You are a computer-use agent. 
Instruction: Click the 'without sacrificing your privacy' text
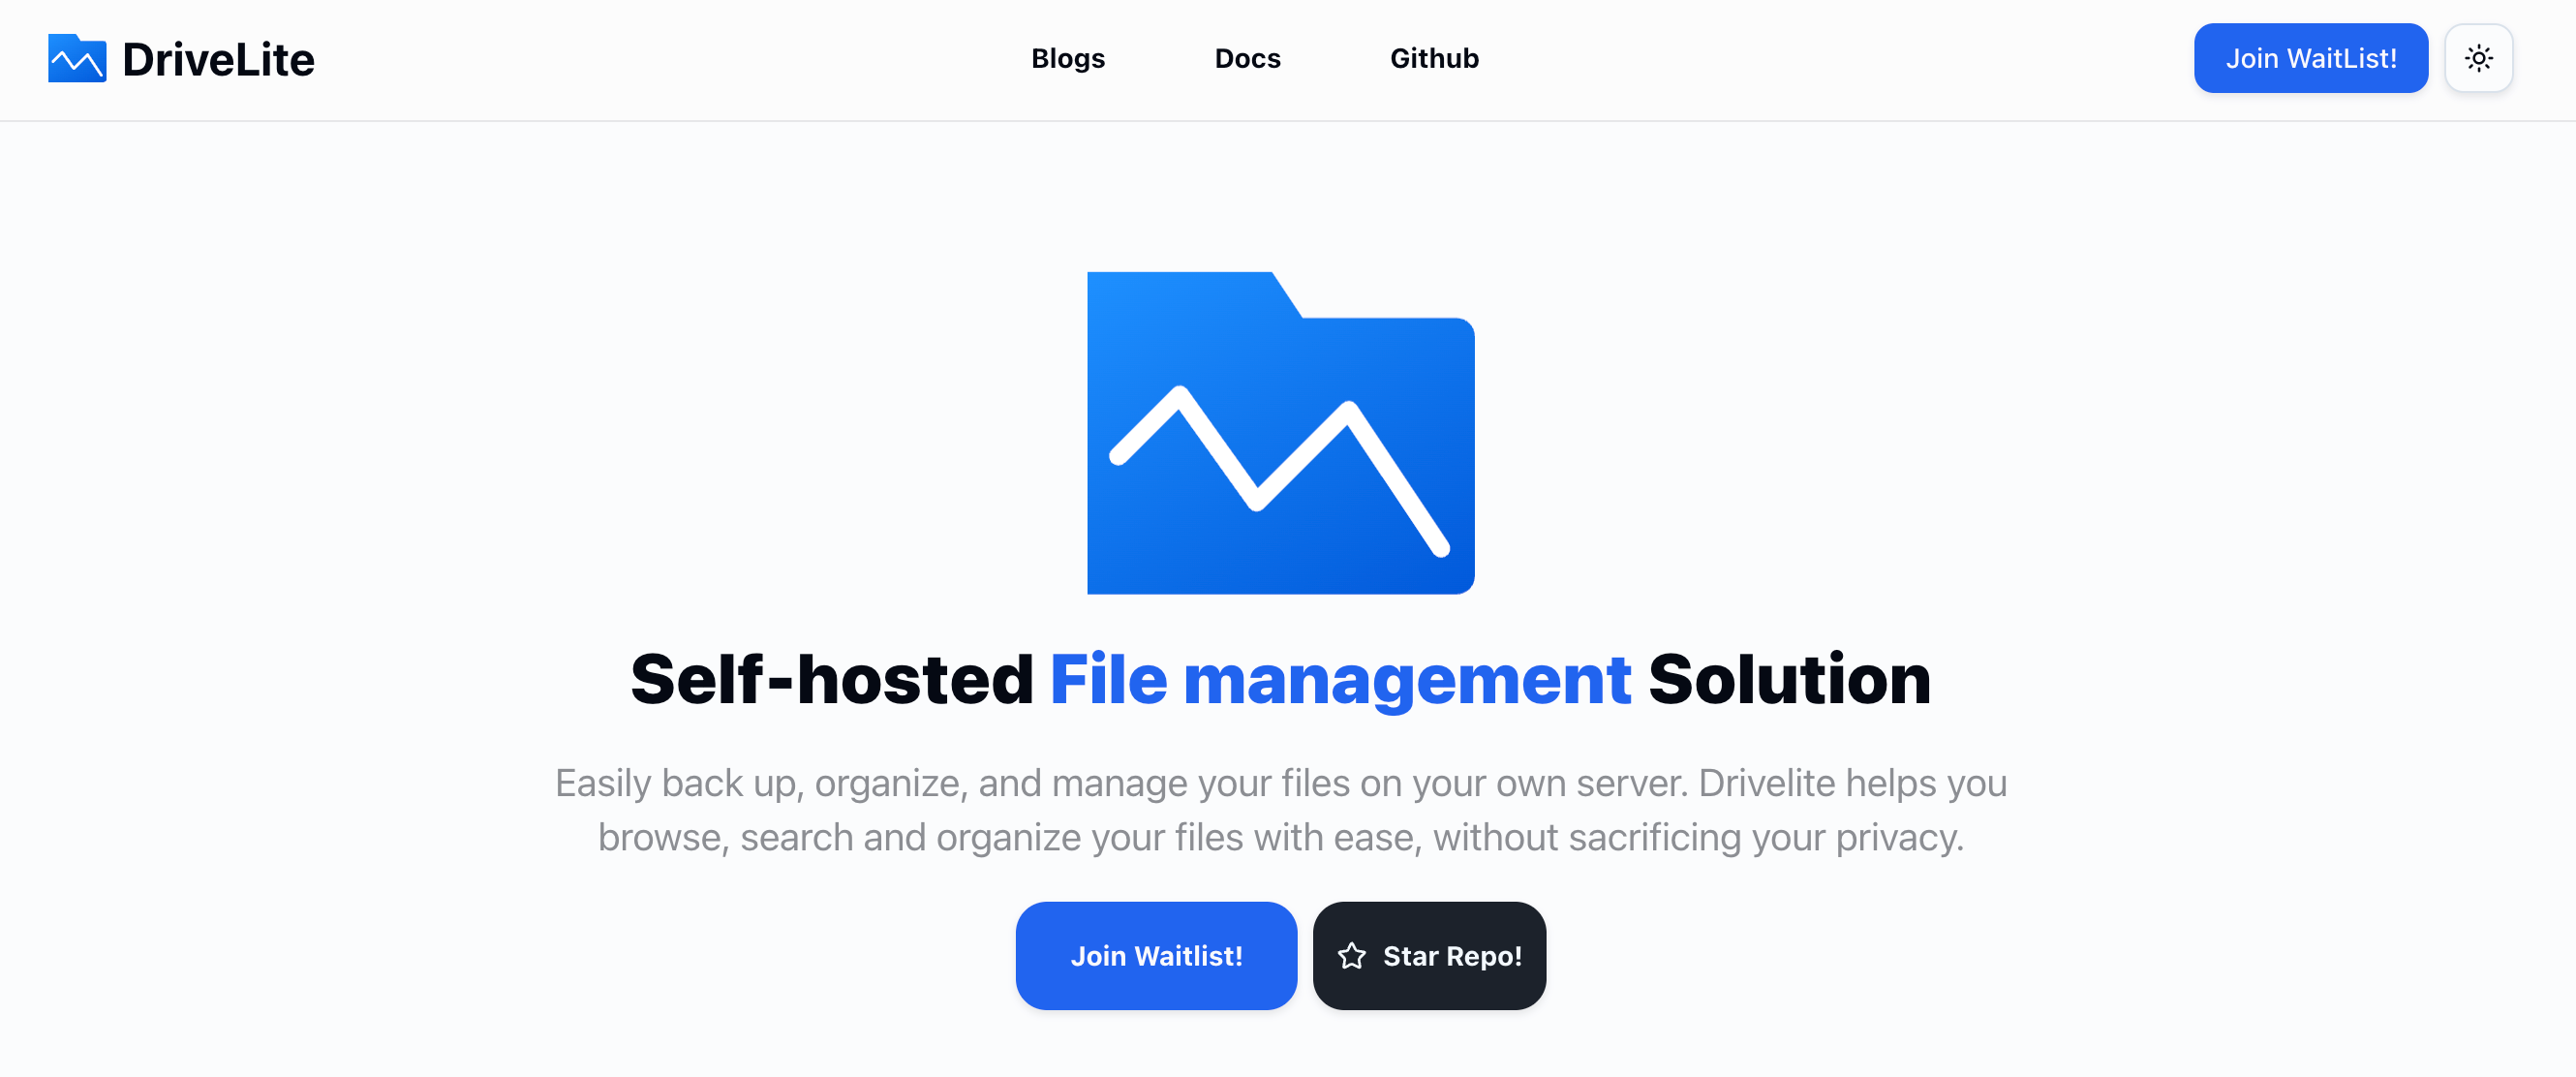pos(1697,837)
